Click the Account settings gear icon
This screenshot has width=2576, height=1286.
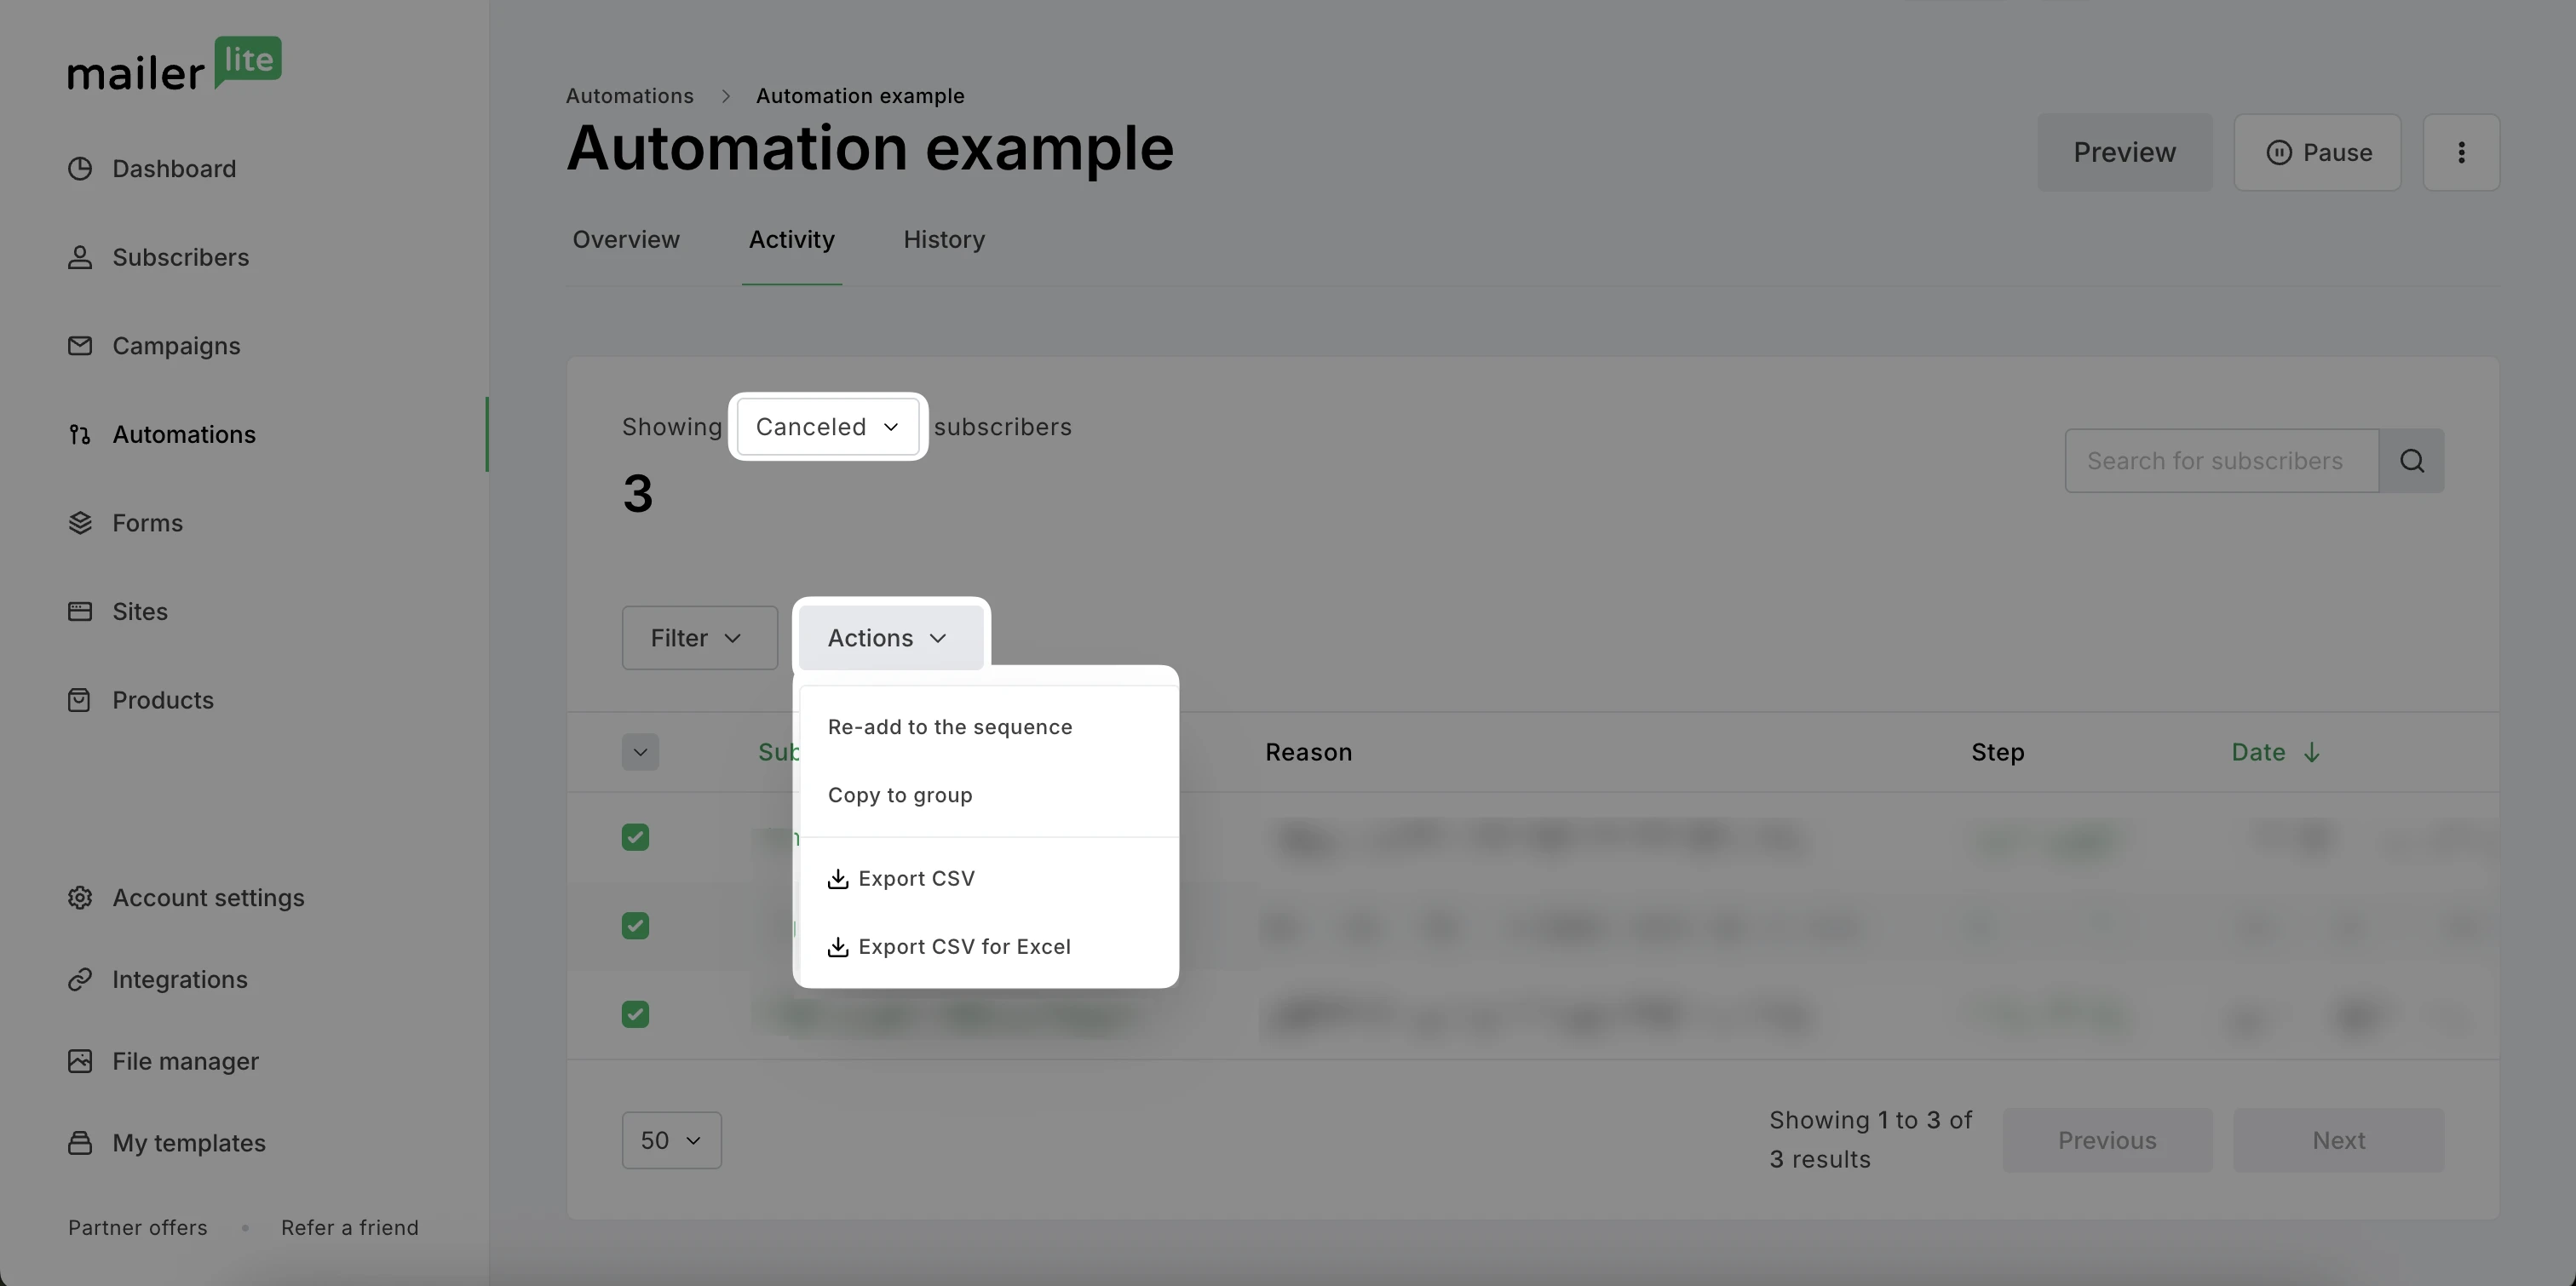[x=80, y=898]
